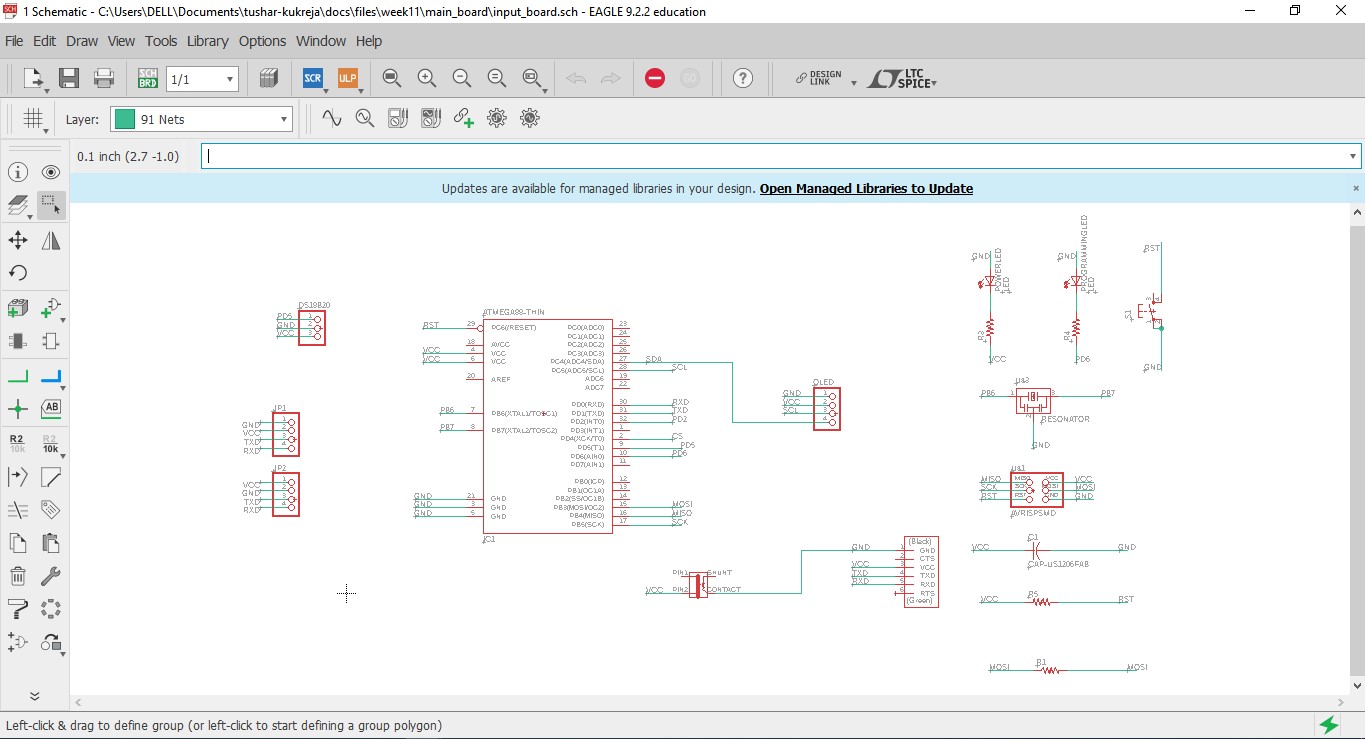The width and height of the screenshot is (1365, 739).
Task: Run a script via SCR icon
Action: point(313,78)
